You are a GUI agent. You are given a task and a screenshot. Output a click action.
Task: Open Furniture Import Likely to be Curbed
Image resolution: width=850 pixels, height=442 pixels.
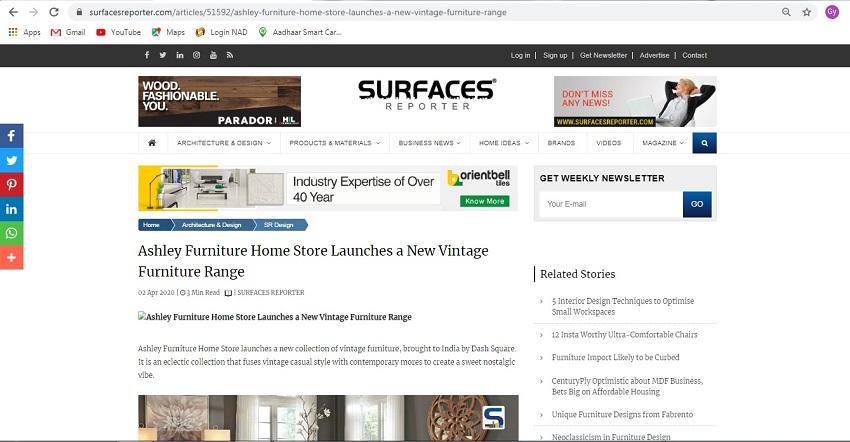point(615,357)
